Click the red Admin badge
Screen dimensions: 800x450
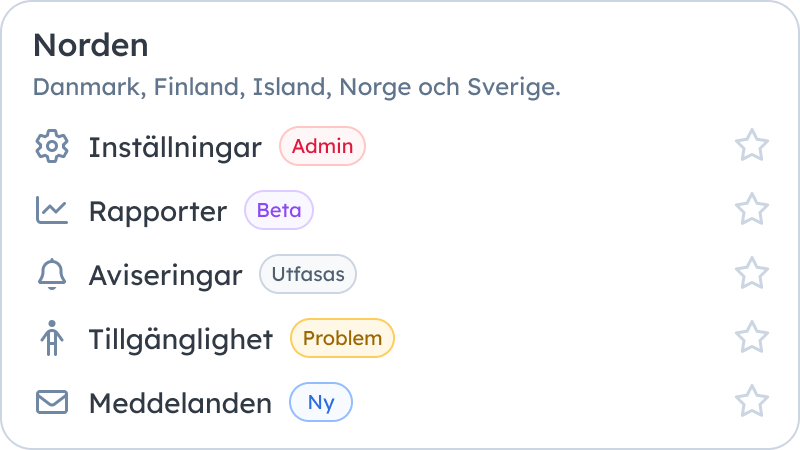point(322,146)
